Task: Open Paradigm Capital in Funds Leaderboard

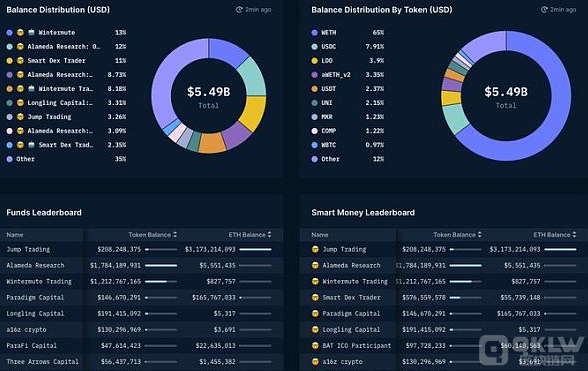Action: 35,297
